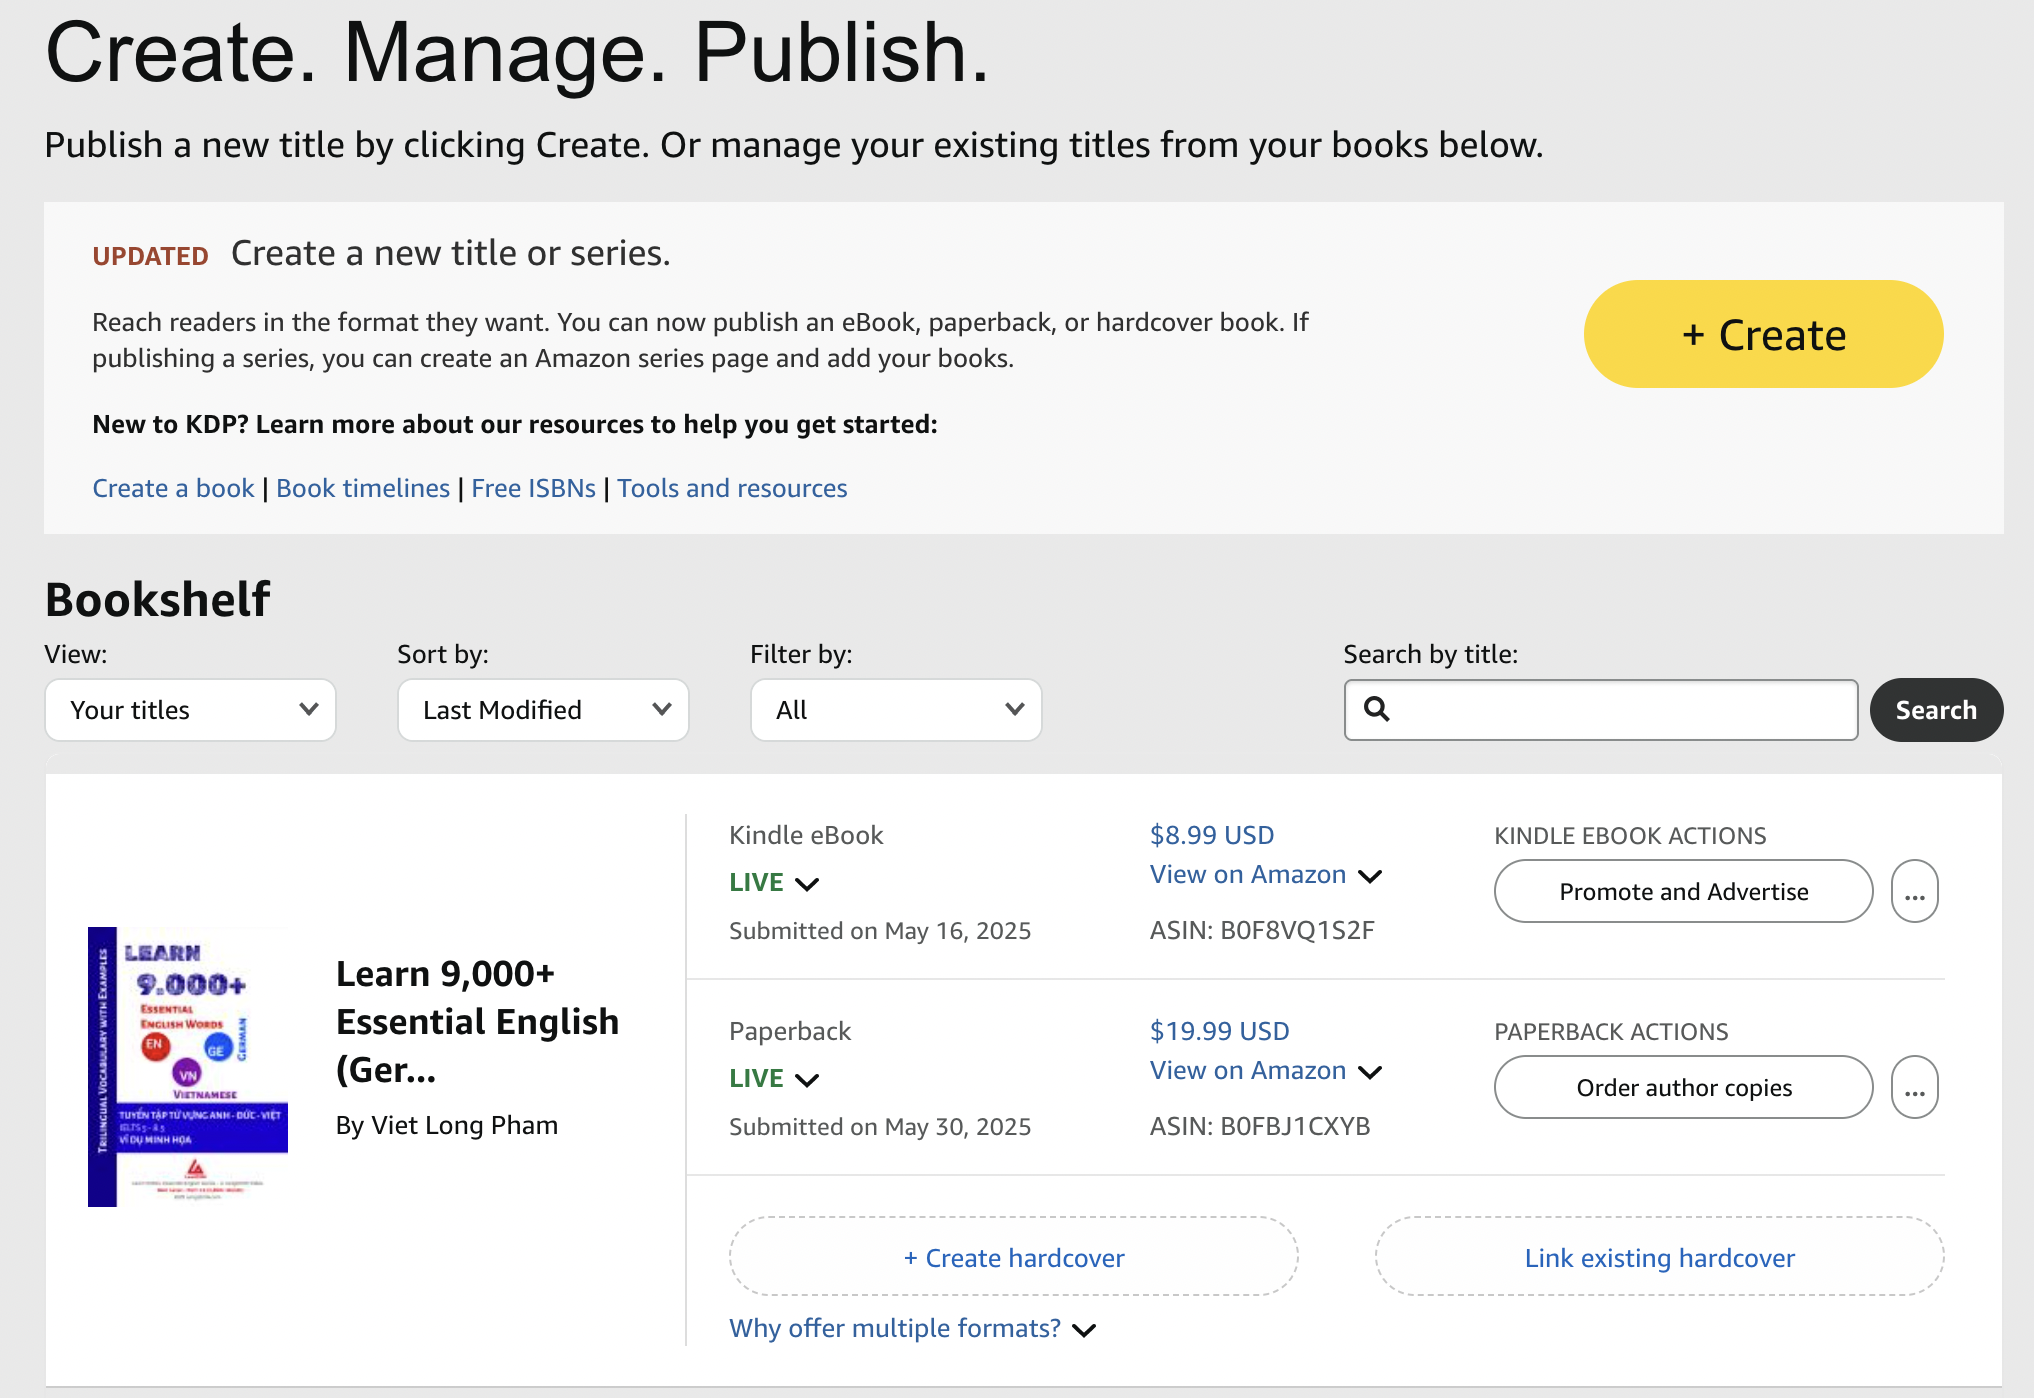2034x1398 pixels.
Task: Open ellipsis menu for Kindle eBook actions
Action: pos(1915,891)
